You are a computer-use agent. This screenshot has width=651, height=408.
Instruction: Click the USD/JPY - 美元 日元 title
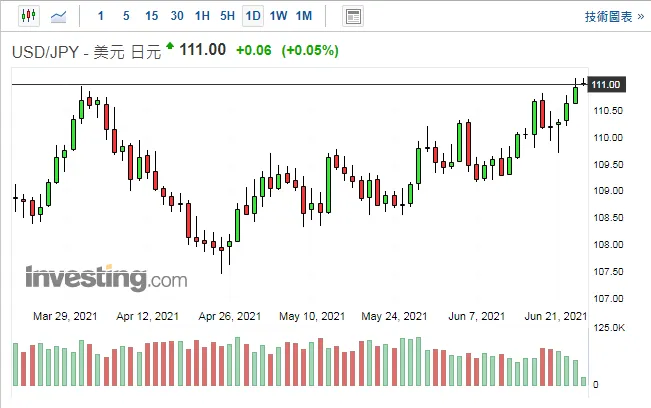point(86,52)
